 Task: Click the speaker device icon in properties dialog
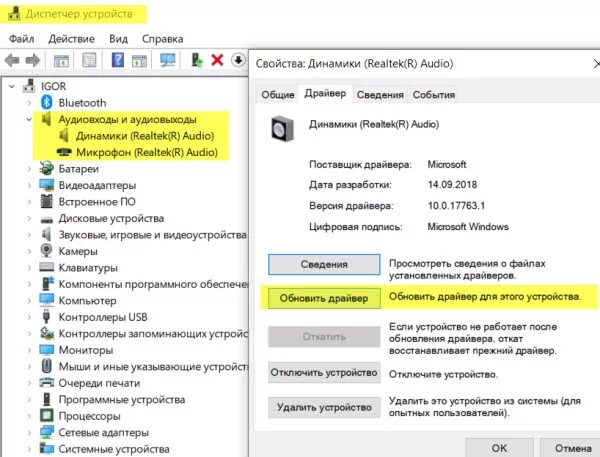click(x=282, y=129)
